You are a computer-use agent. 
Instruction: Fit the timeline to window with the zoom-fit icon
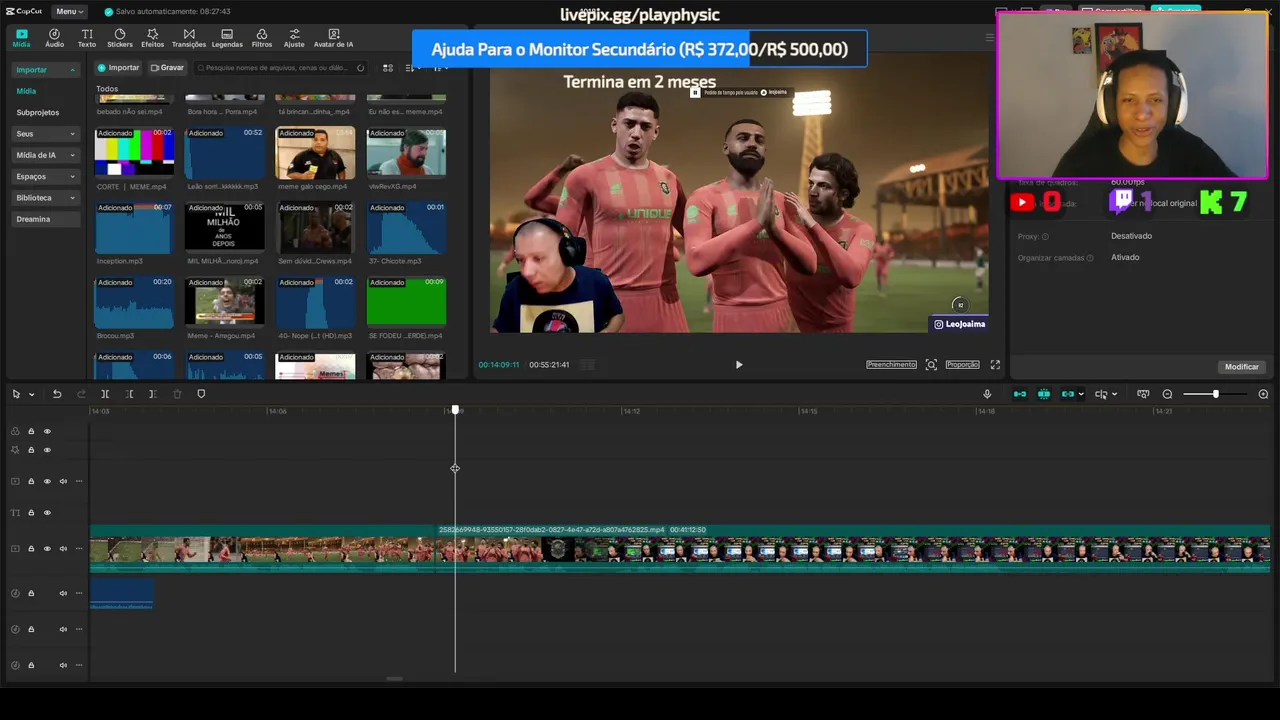tap(1143, 394)
